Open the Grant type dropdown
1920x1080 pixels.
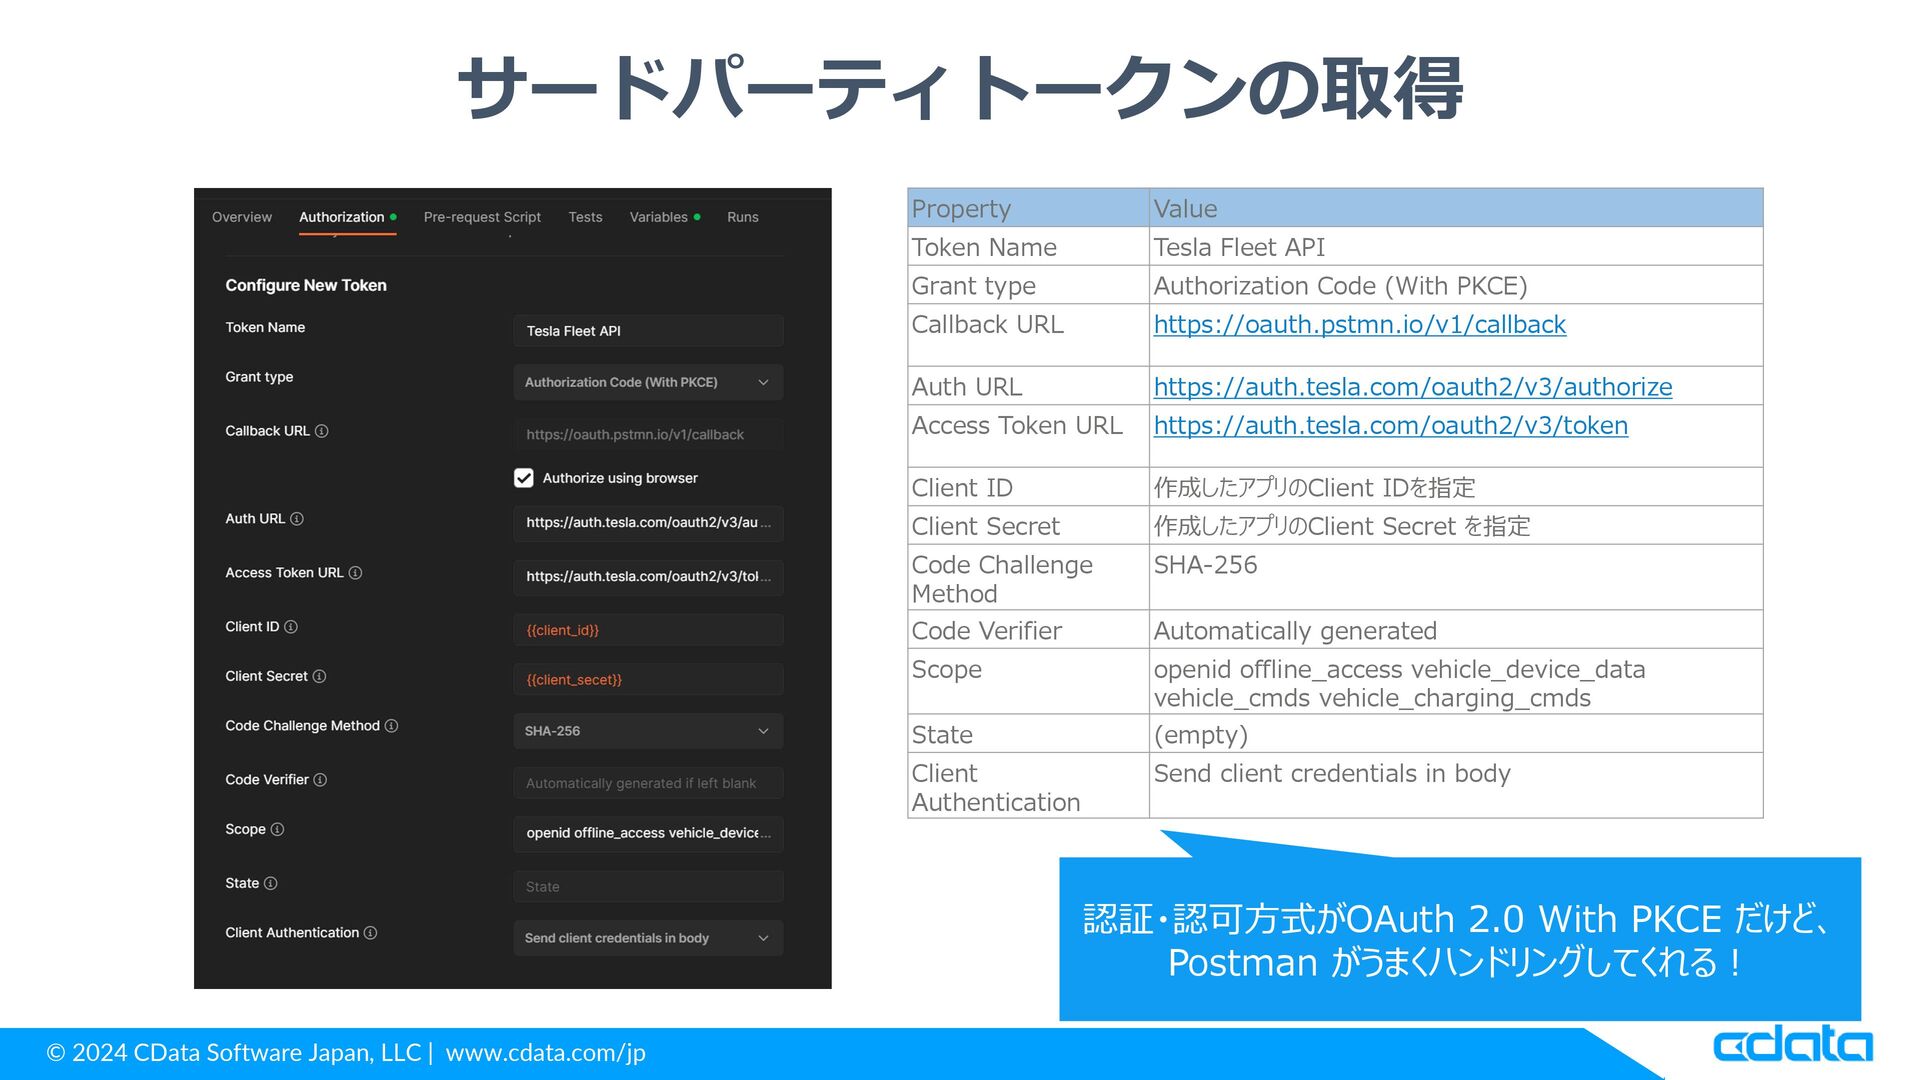(648, 382)
